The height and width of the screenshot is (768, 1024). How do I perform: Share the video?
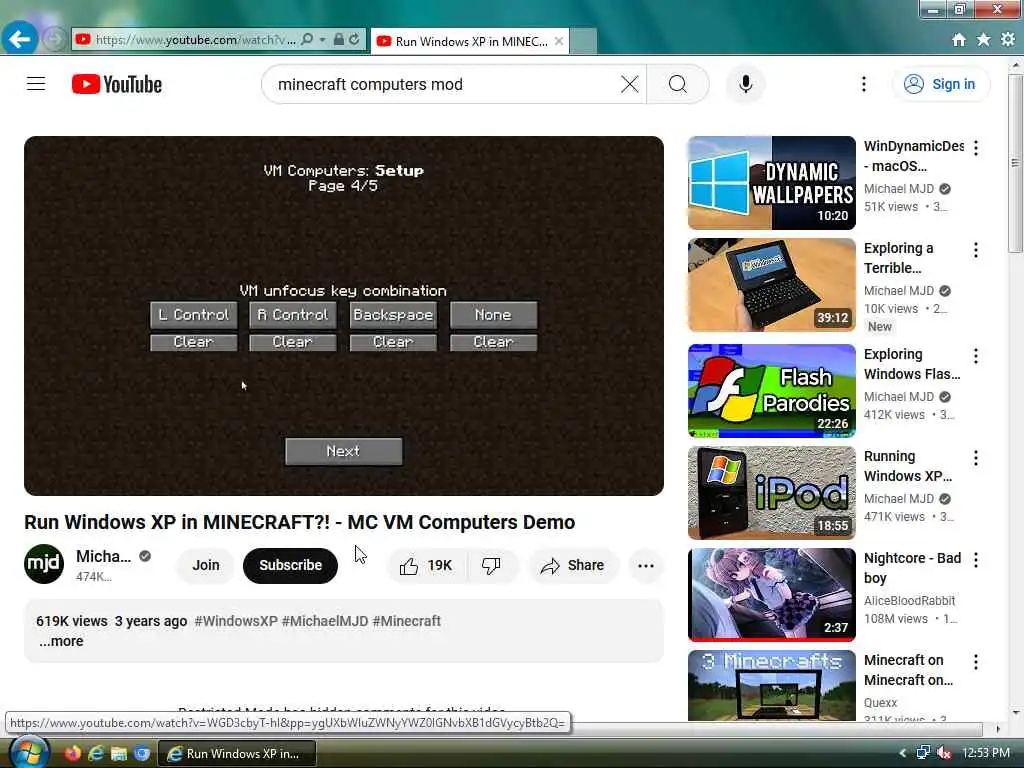click(572, 566)
